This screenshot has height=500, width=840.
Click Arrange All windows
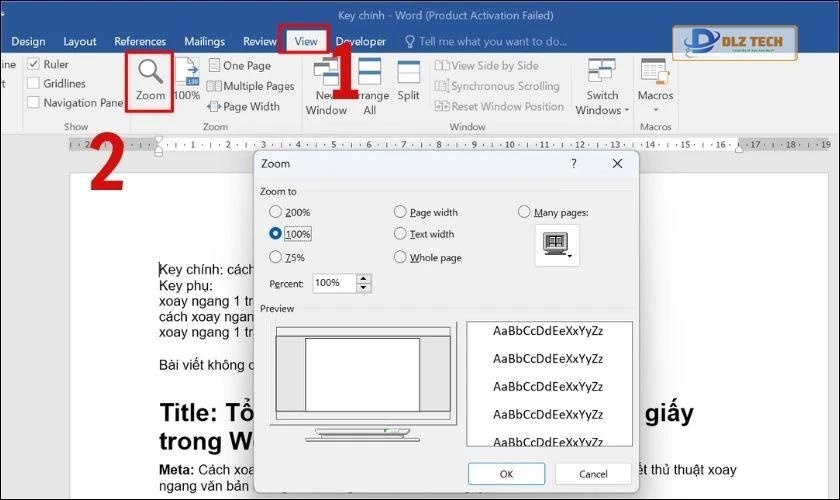click(x=370, y=87)
